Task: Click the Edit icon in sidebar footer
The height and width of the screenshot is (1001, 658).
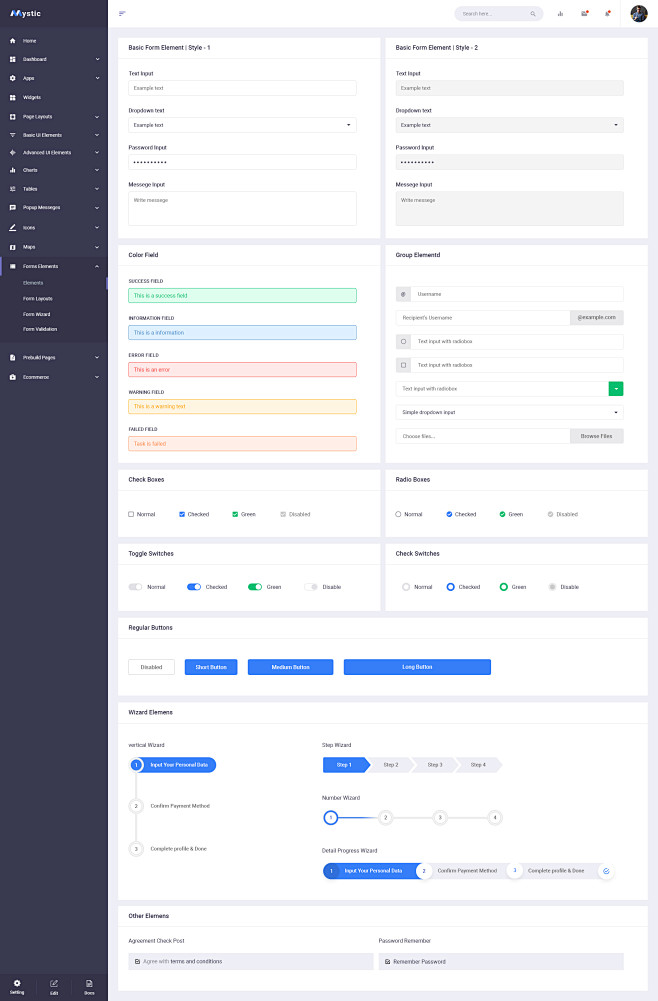Action: 54,984
